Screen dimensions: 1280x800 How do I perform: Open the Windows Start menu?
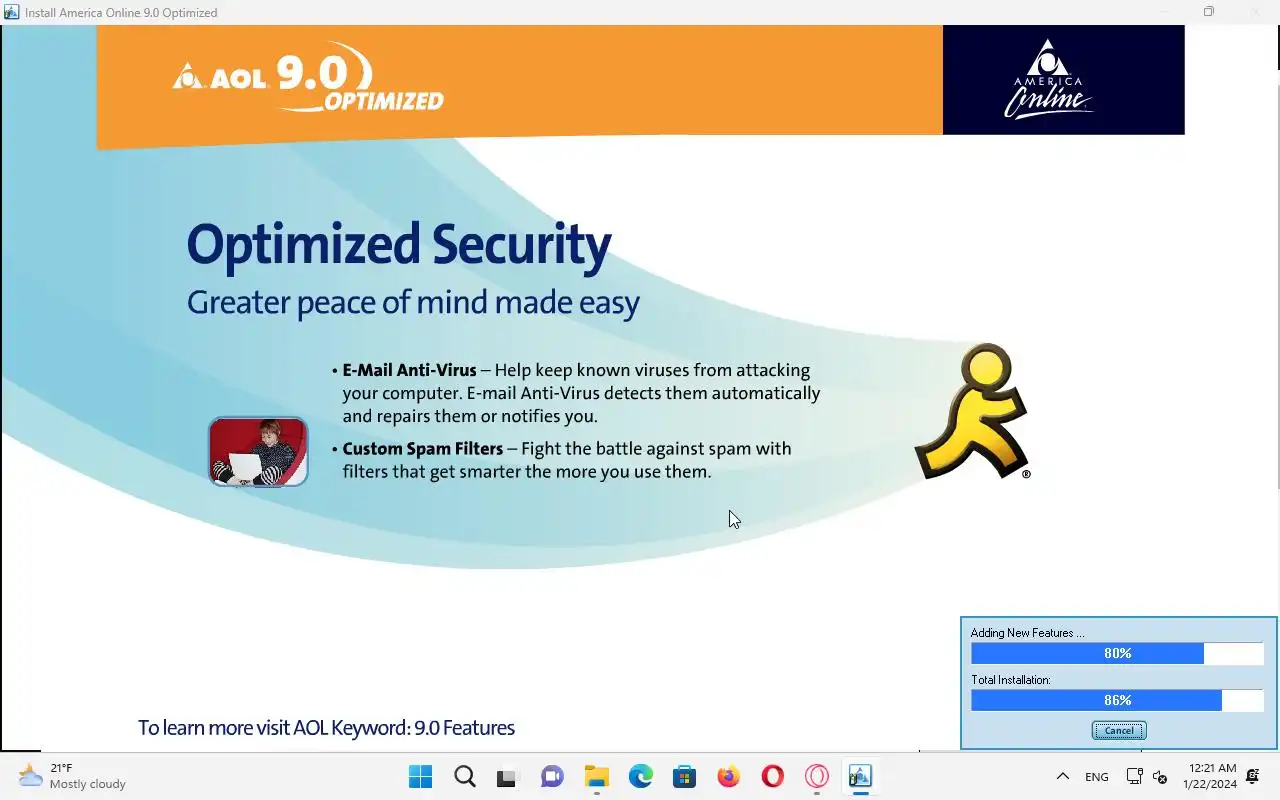421,776
